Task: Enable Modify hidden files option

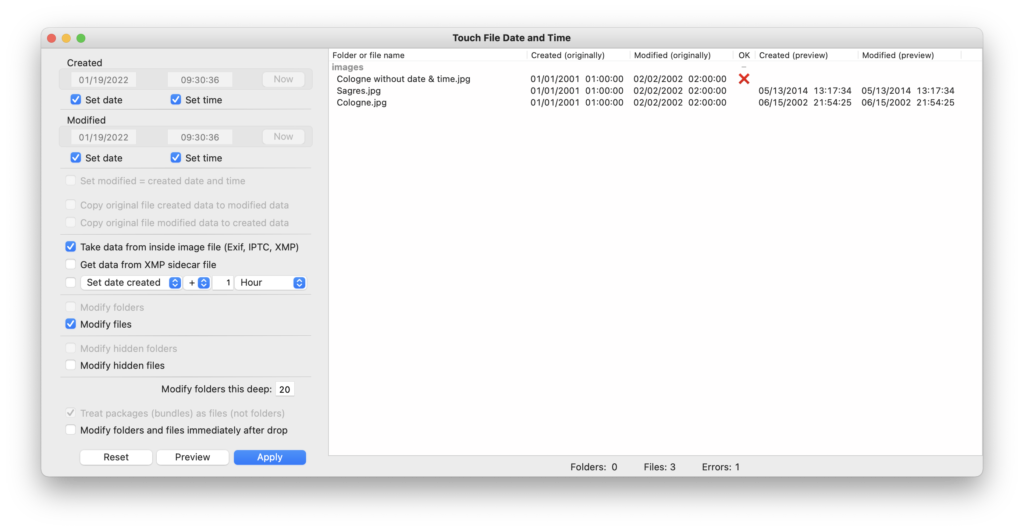Action: click(x=71, y=366)
